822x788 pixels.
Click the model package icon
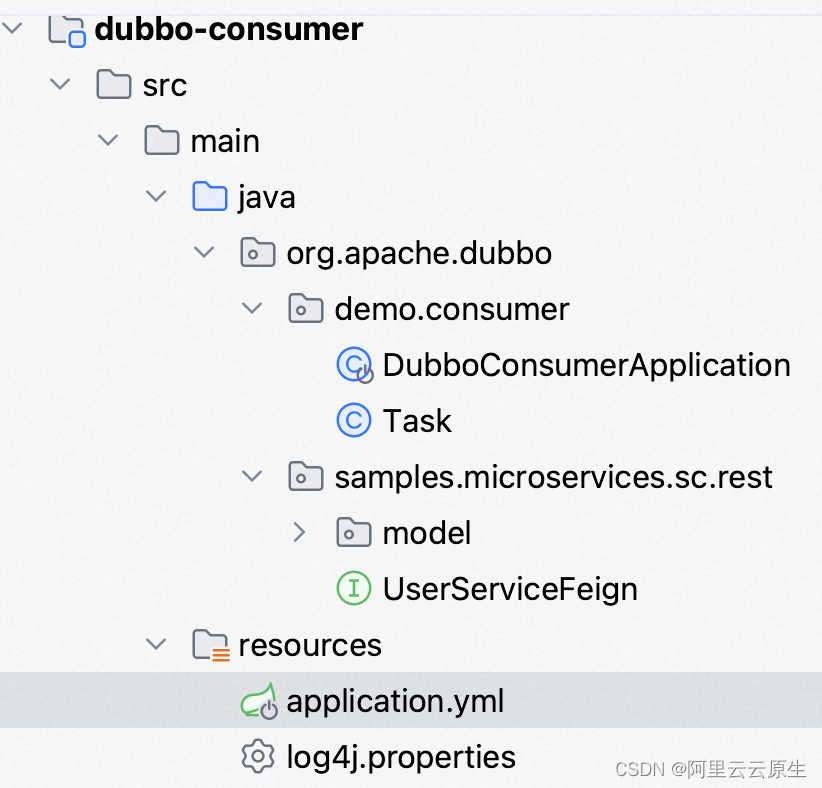click(354, 533)
